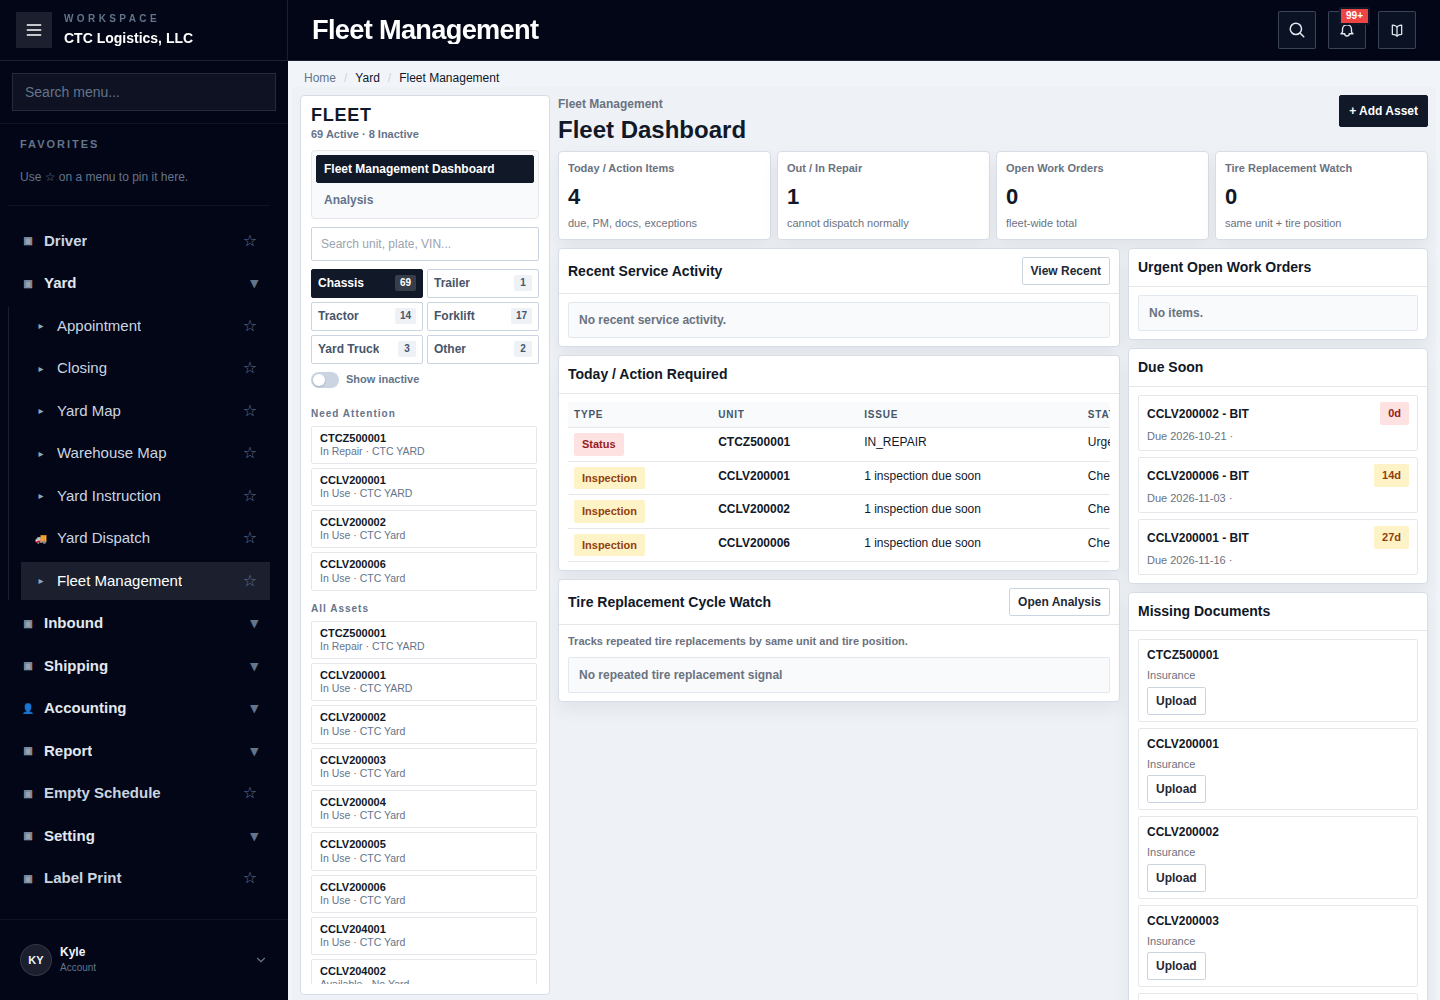Open Warehouse Map menu item

pos(145,453)
